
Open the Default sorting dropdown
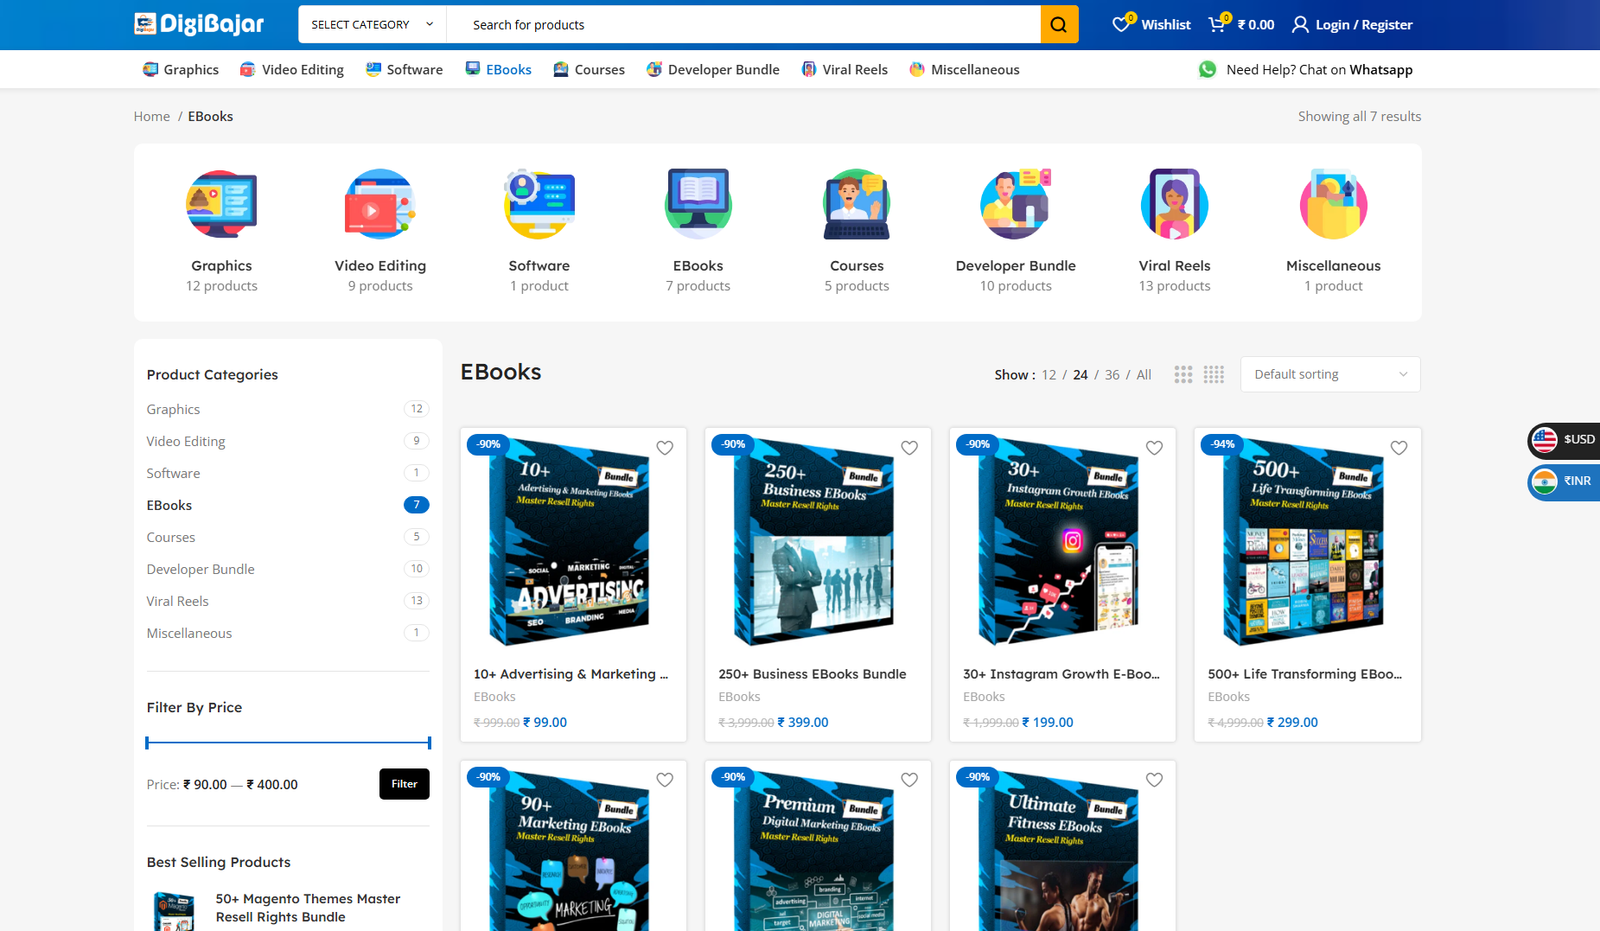pyautogui.click(x=1330, y=374)
